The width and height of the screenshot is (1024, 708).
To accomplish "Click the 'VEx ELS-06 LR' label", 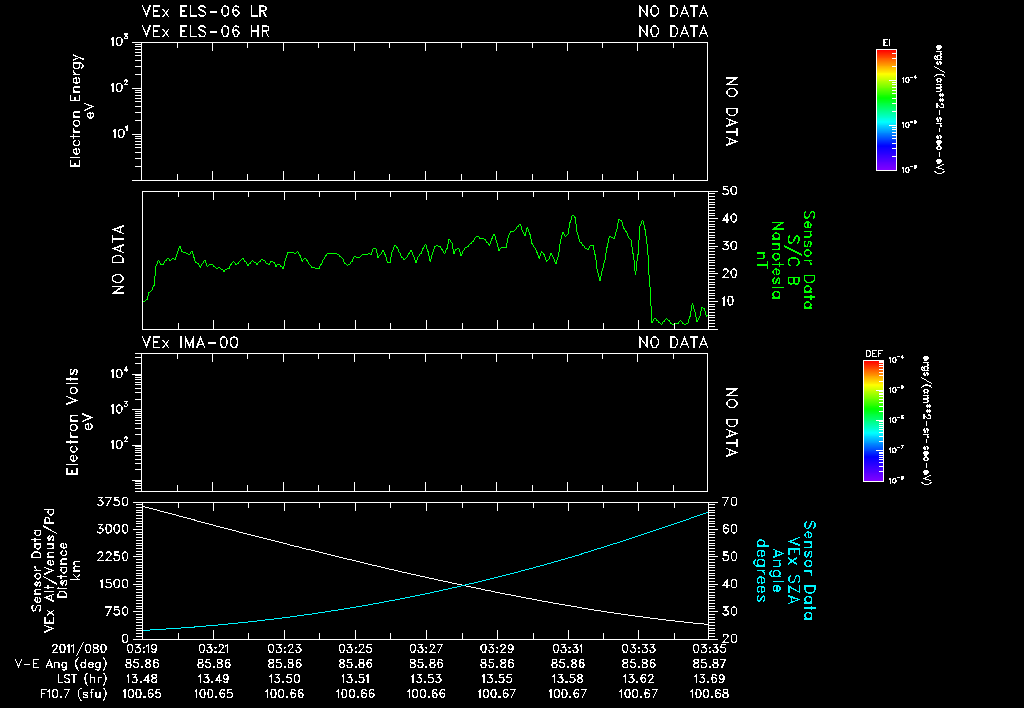I will click(x=204, y=12).
